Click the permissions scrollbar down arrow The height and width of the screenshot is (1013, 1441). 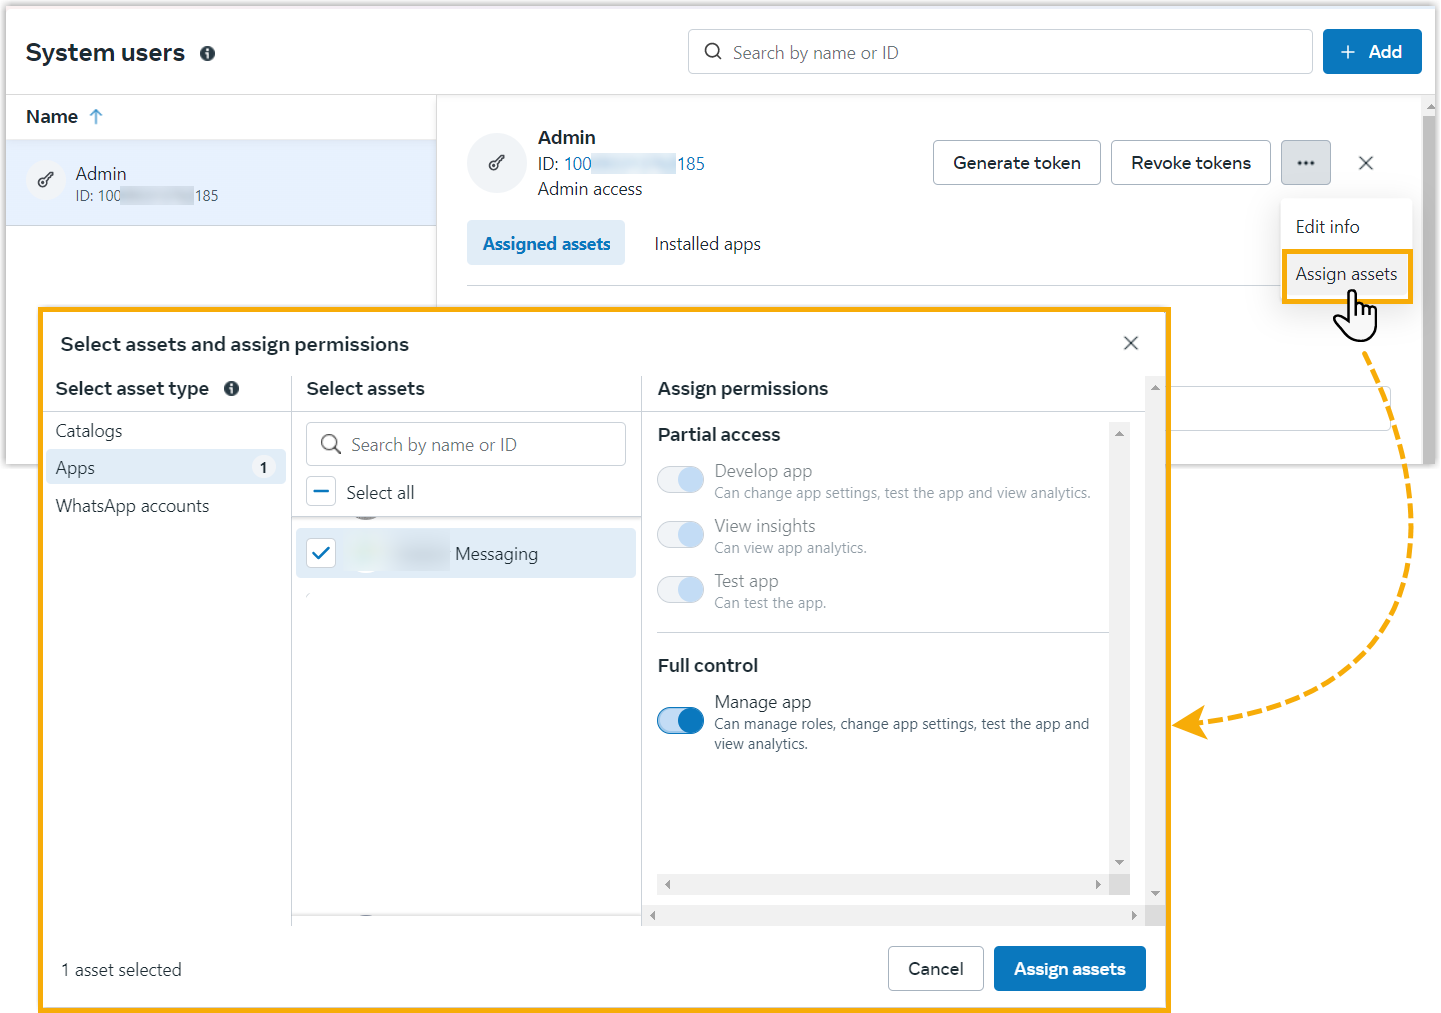click(x=1119, y=863)
